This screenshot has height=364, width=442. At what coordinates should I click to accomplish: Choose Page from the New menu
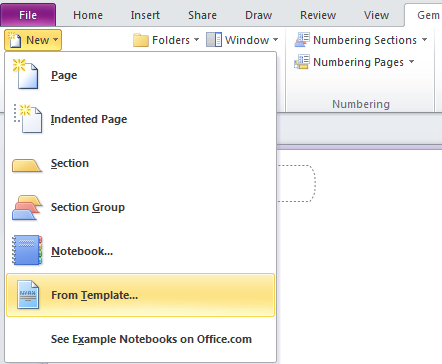(141, 75)
